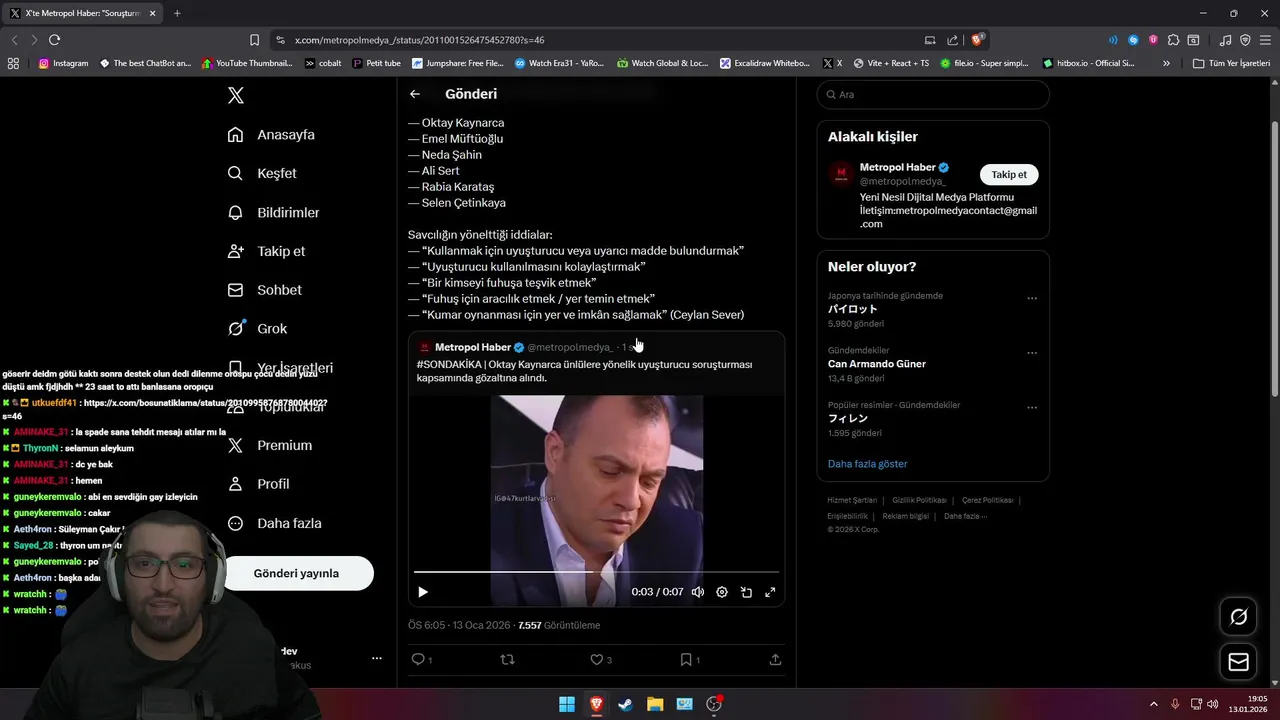Expand options for Can Armando Güner trend
Screen dimensions: 1280x720
[1032, 353]
